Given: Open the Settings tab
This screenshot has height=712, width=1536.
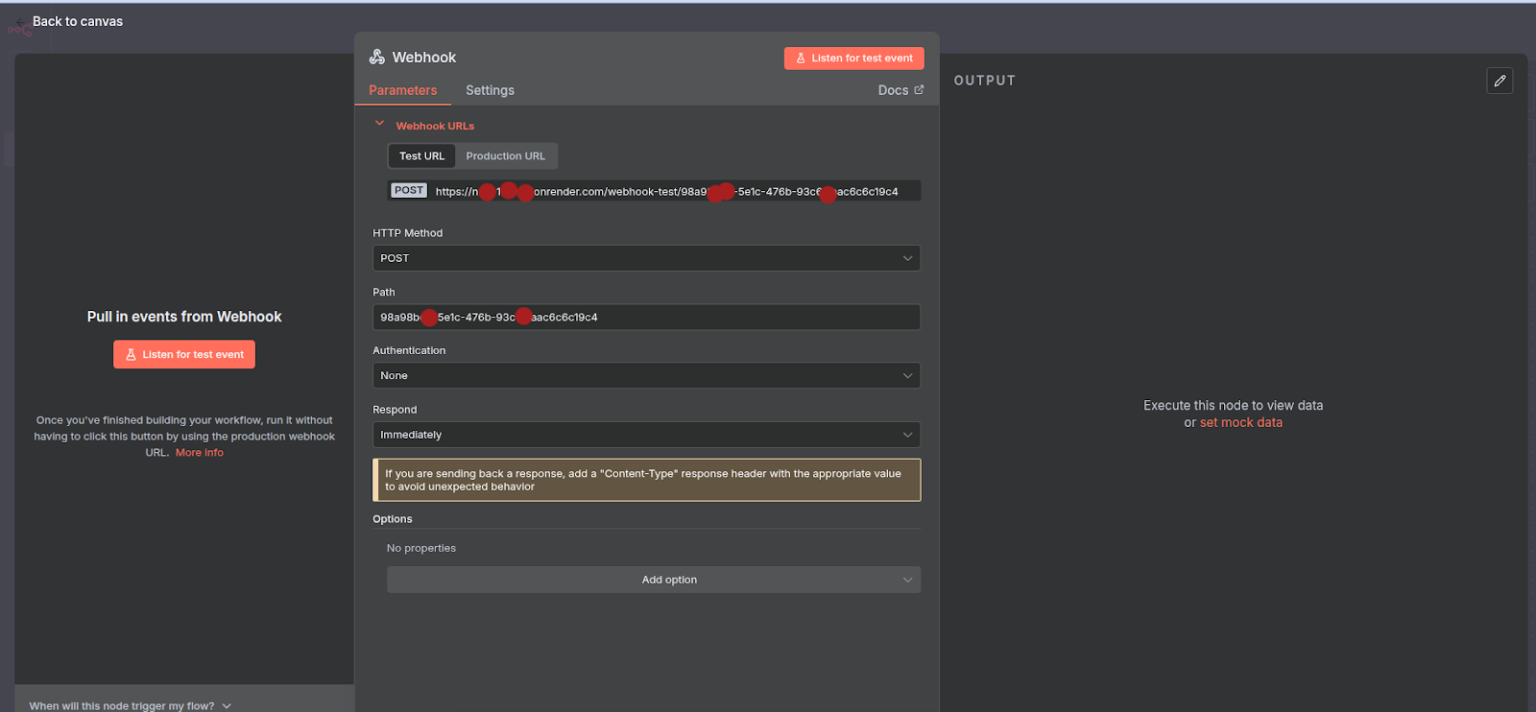Looking at the screenshot, I should (490, 90).
